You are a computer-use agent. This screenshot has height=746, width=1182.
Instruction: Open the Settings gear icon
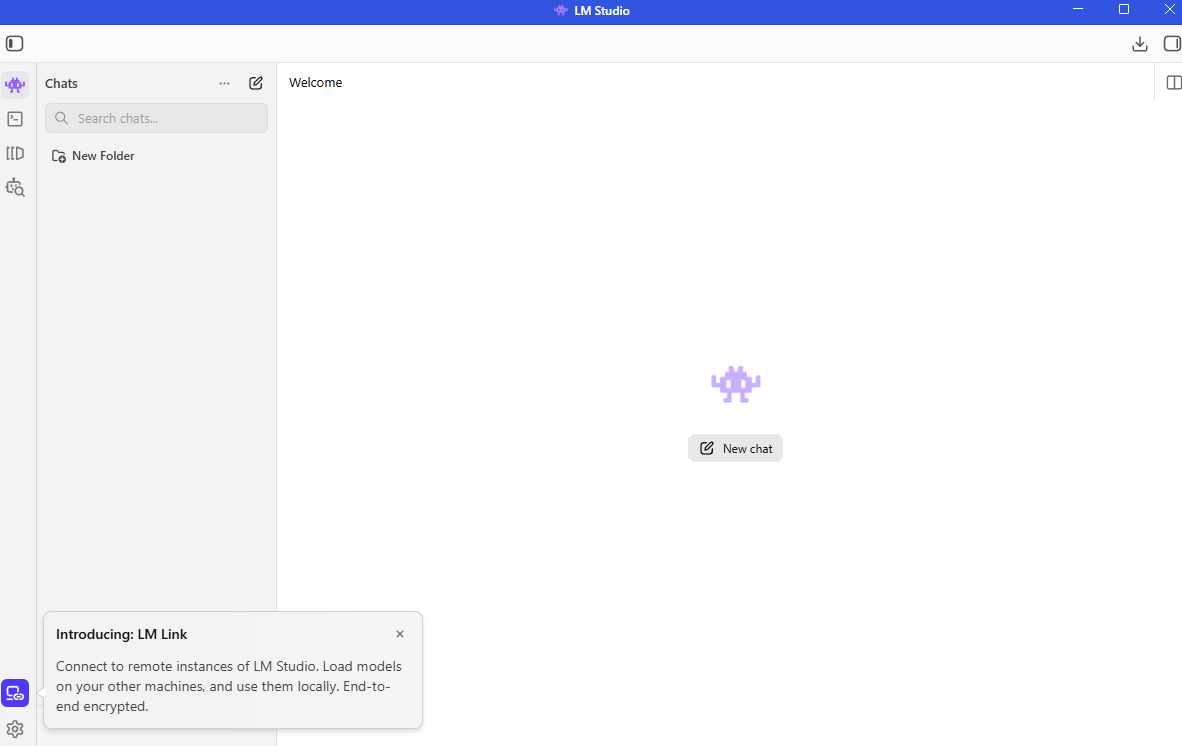point(15,729)
